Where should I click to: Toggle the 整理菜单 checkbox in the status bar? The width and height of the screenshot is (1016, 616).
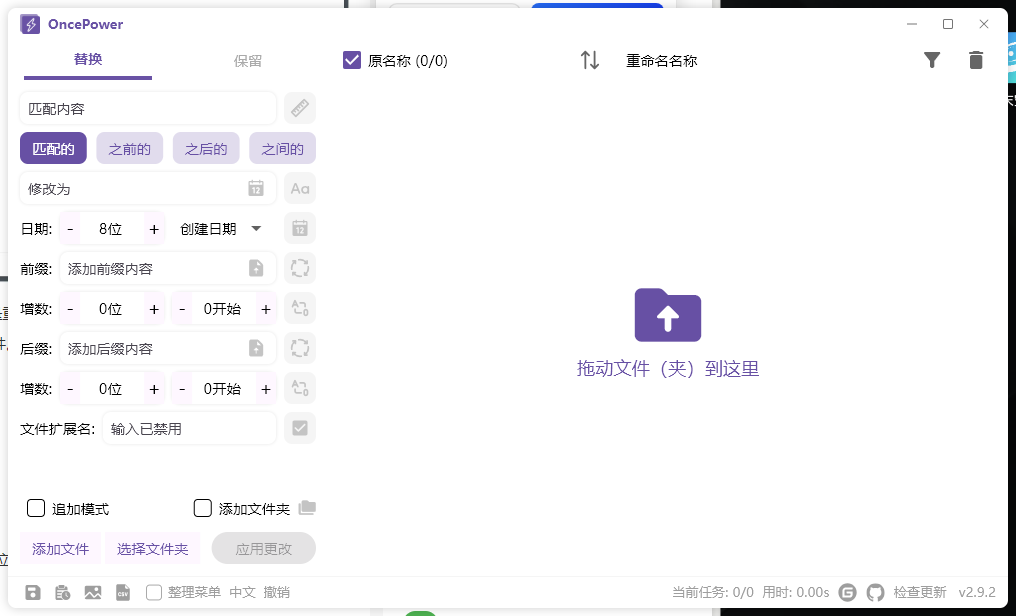click(x=155, y=592)
